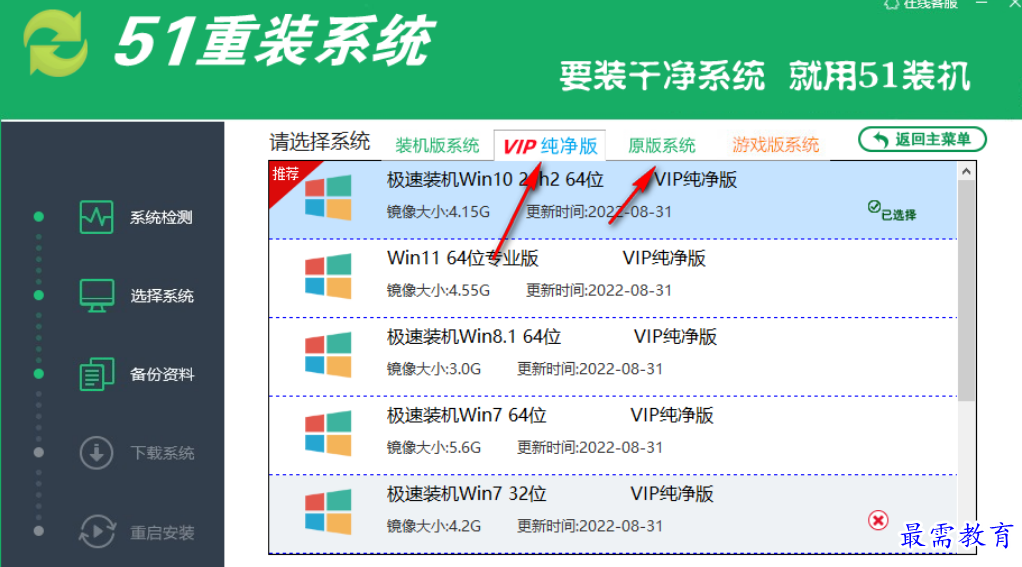Select the 选择系统 sidebar label

pos(162,296)
